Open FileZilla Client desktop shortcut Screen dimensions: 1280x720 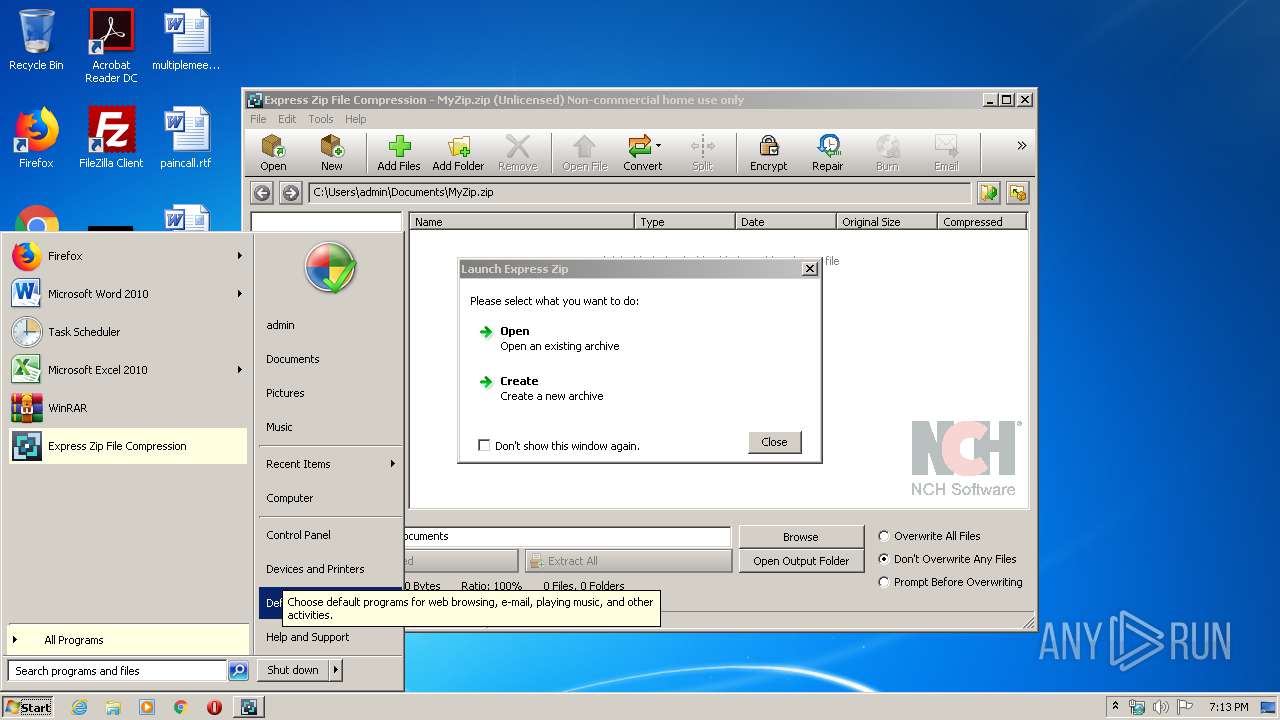tap(111, 138)
